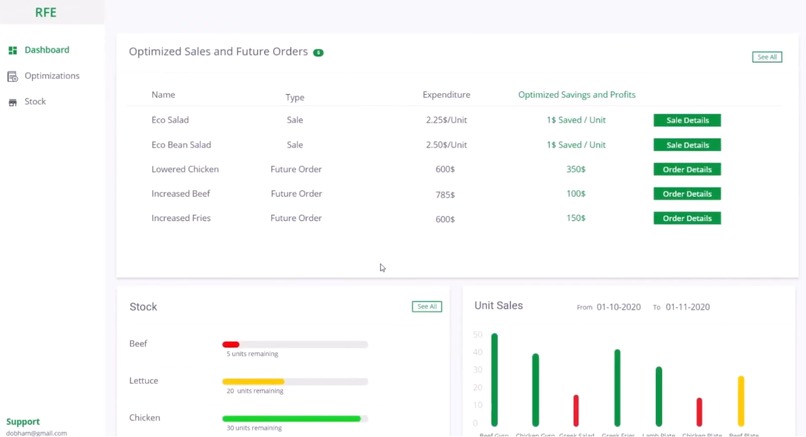Image resolution: width=806 pixels, height=437 pixels.
Task: Open Sale Details for Eco Bean Salad
Action: tap(687, 145)
